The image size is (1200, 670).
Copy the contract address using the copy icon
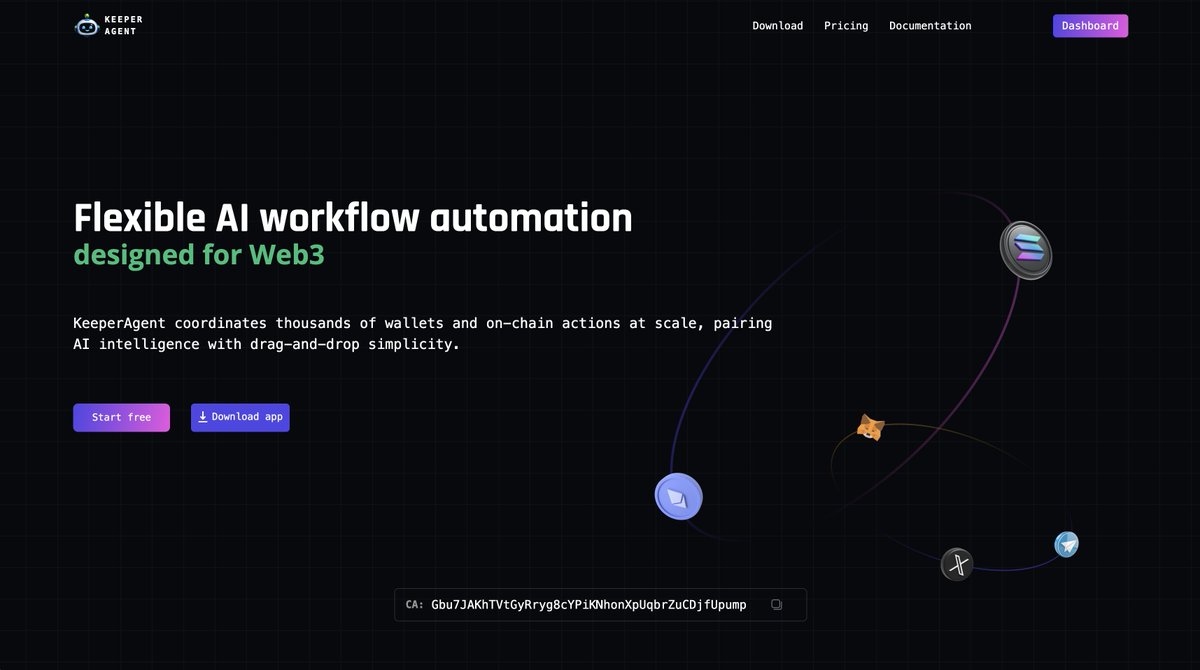point(777,605)
